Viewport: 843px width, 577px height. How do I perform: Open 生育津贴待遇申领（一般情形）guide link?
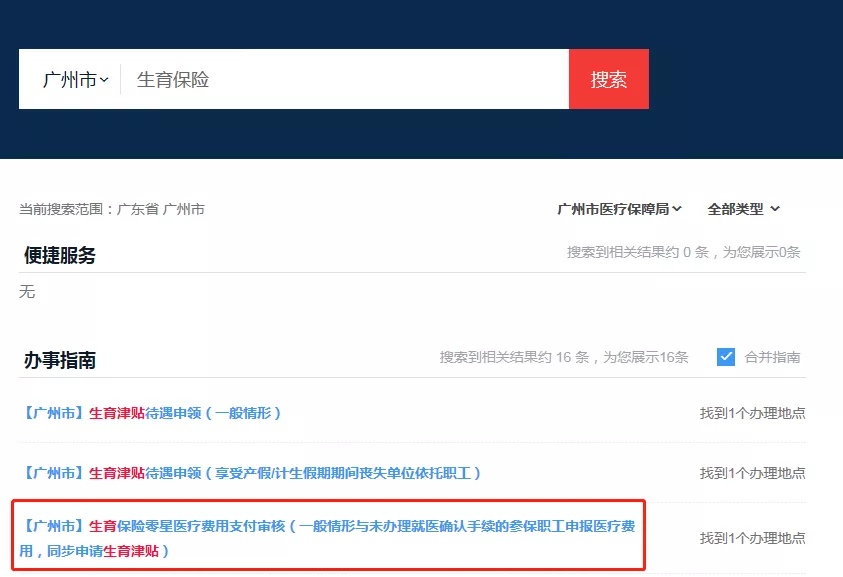click(151, 413)
